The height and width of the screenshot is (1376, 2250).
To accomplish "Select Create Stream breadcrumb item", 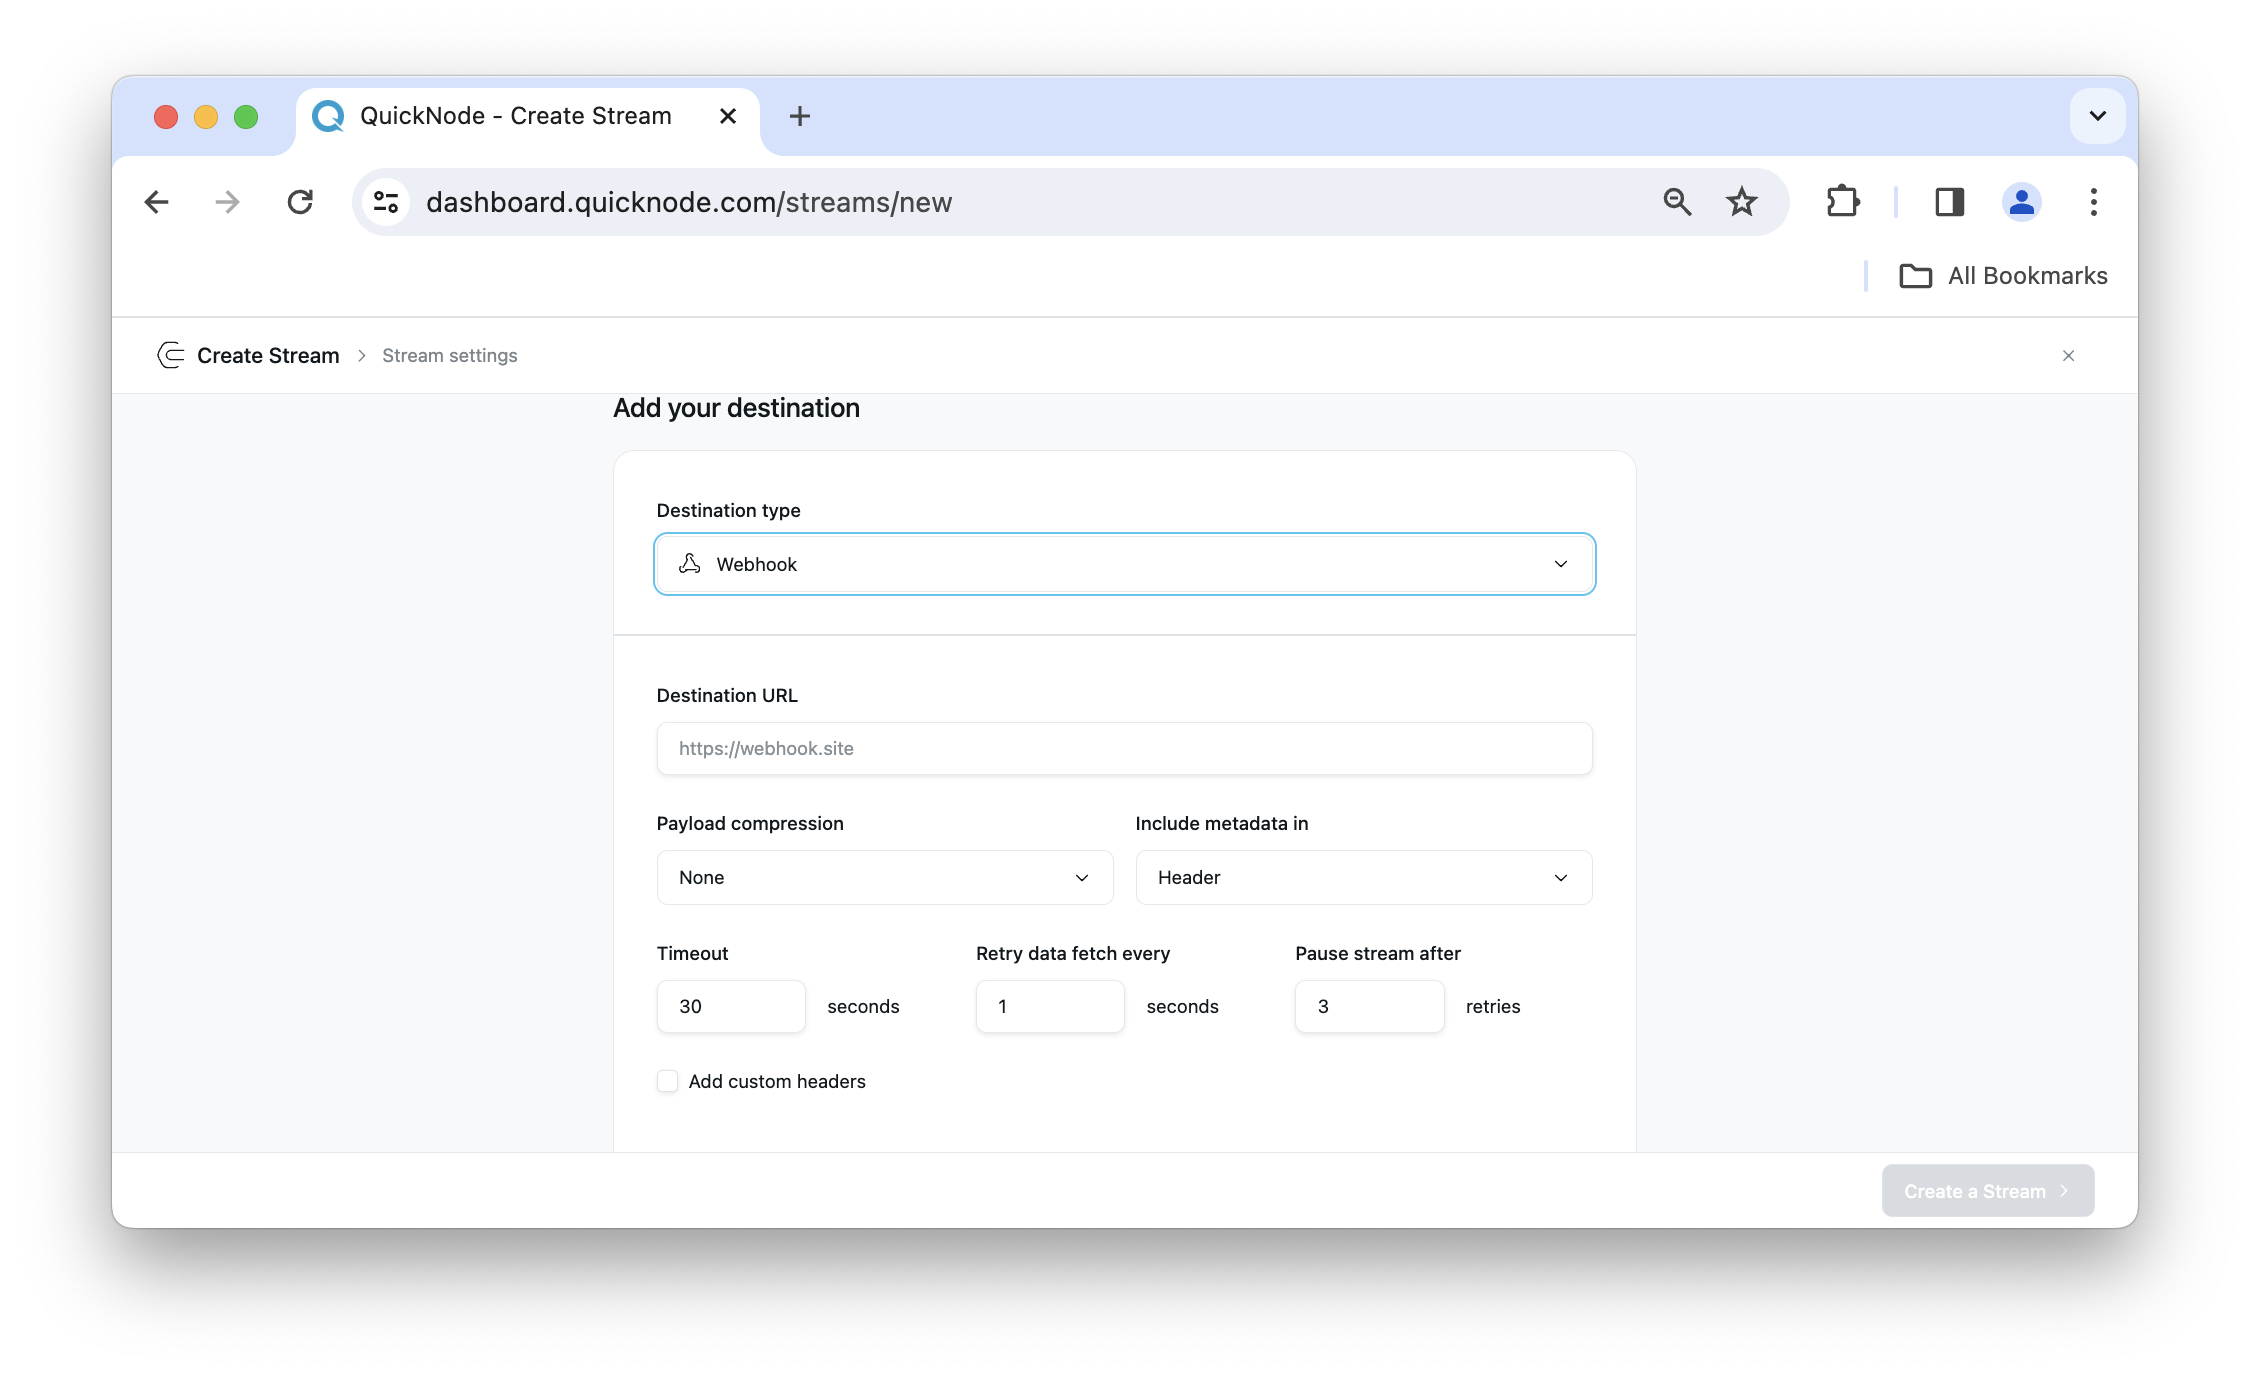I will click(268, 355).
